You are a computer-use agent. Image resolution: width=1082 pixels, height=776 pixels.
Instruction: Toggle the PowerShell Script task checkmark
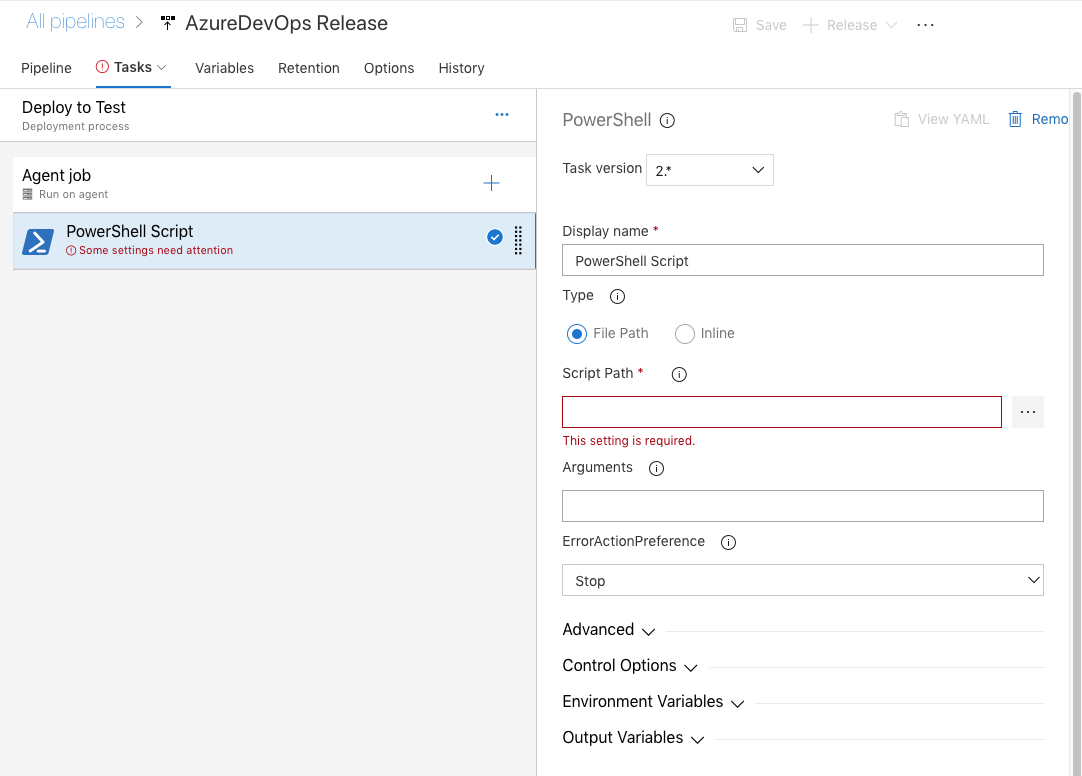(494, 237)
